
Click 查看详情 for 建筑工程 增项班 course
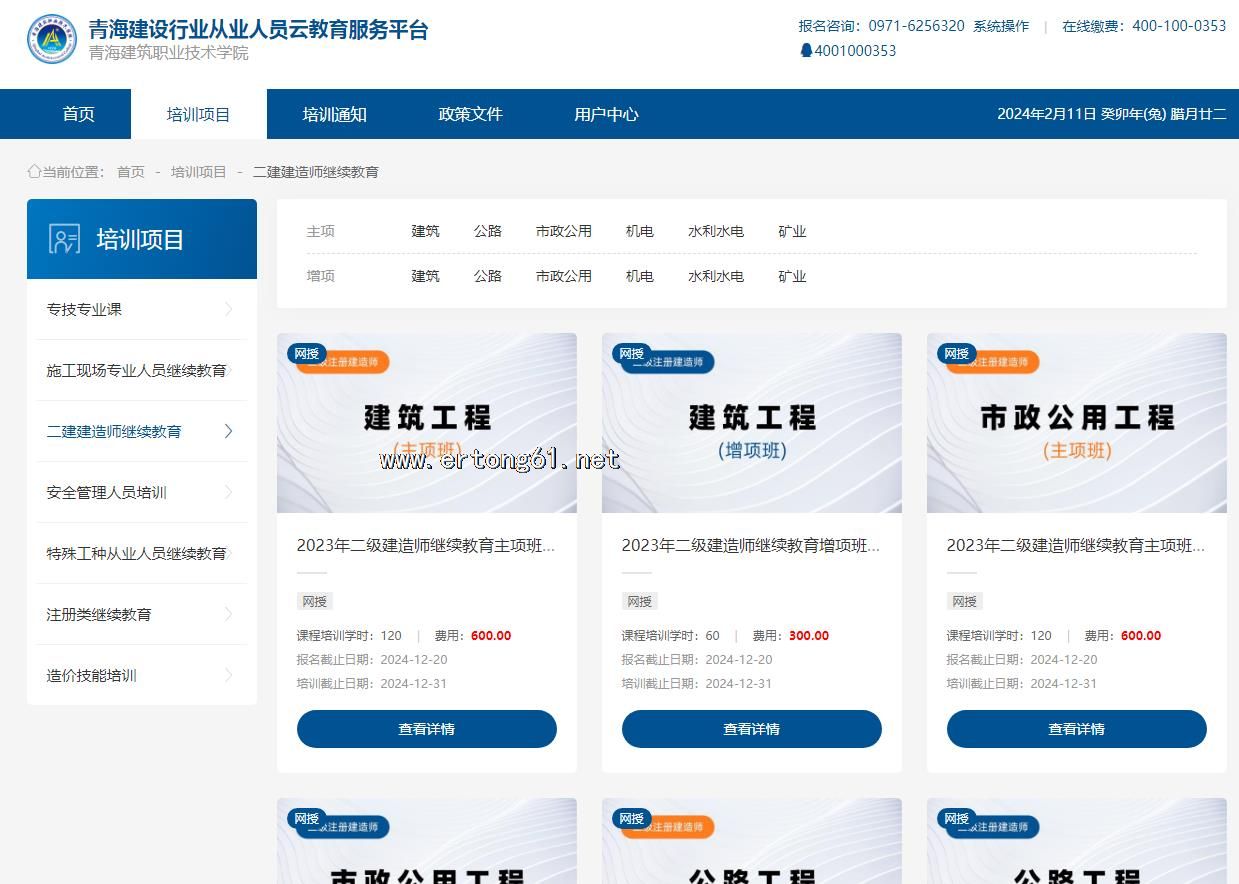point(751,729)
